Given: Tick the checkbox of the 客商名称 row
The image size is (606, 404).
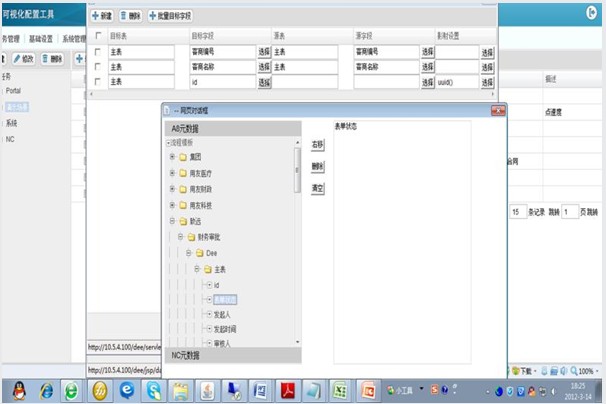Looking at the screenshot, I should (98, 66).
